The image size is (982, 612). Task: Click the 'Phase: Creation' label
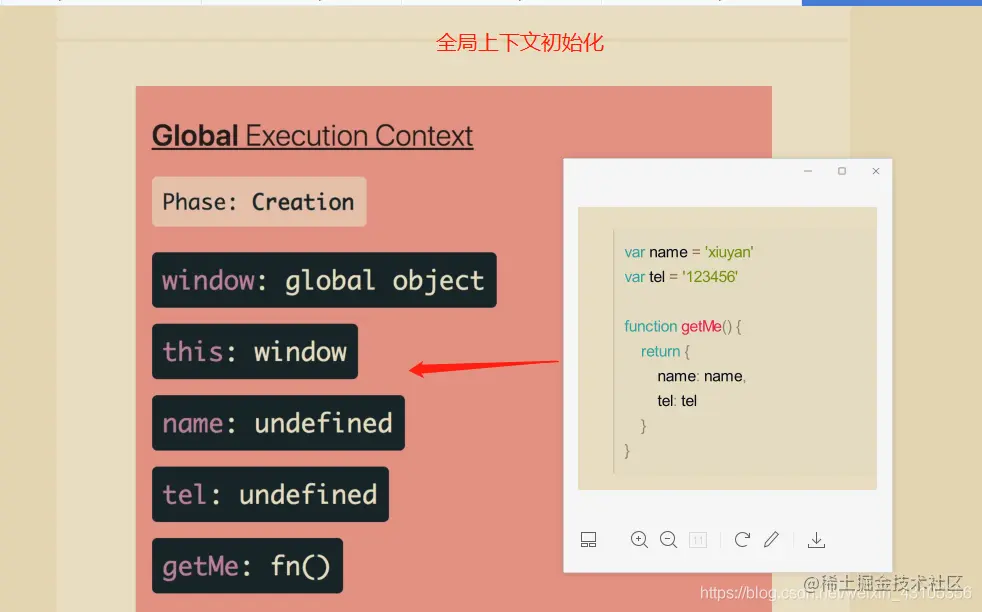(x=259, y=202)
